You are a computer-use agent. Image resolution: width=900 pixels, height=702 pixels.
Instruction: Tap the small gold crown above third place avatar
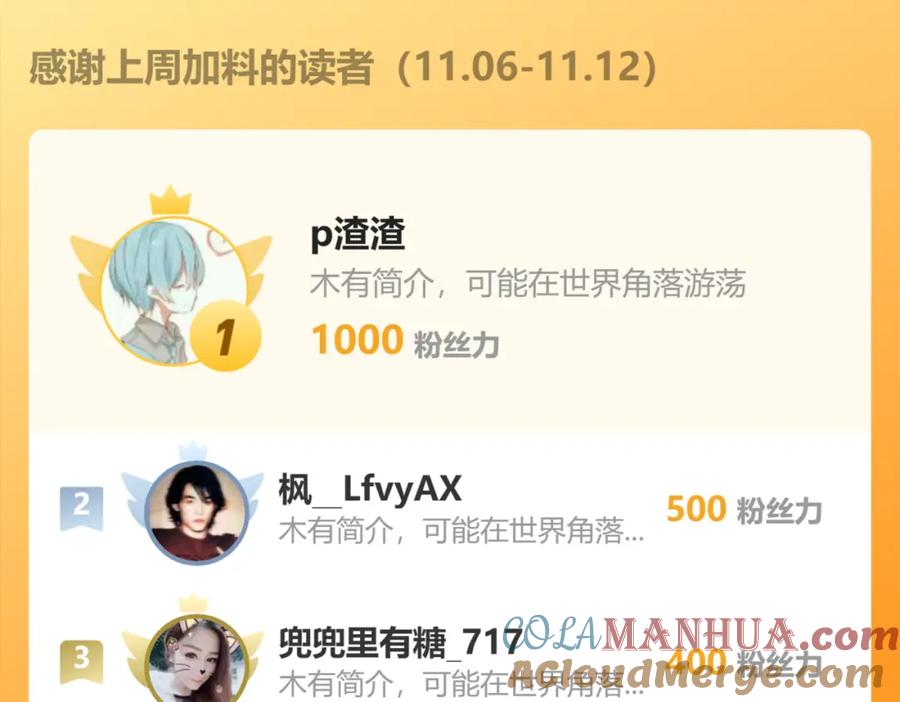(193, 604)
